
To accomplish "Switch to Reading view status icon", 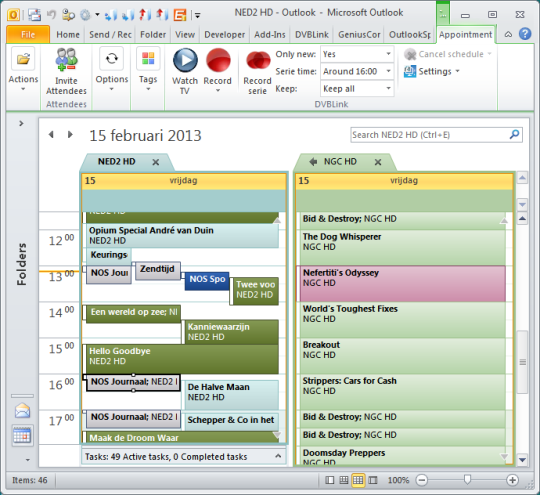I will pos(373,480).
